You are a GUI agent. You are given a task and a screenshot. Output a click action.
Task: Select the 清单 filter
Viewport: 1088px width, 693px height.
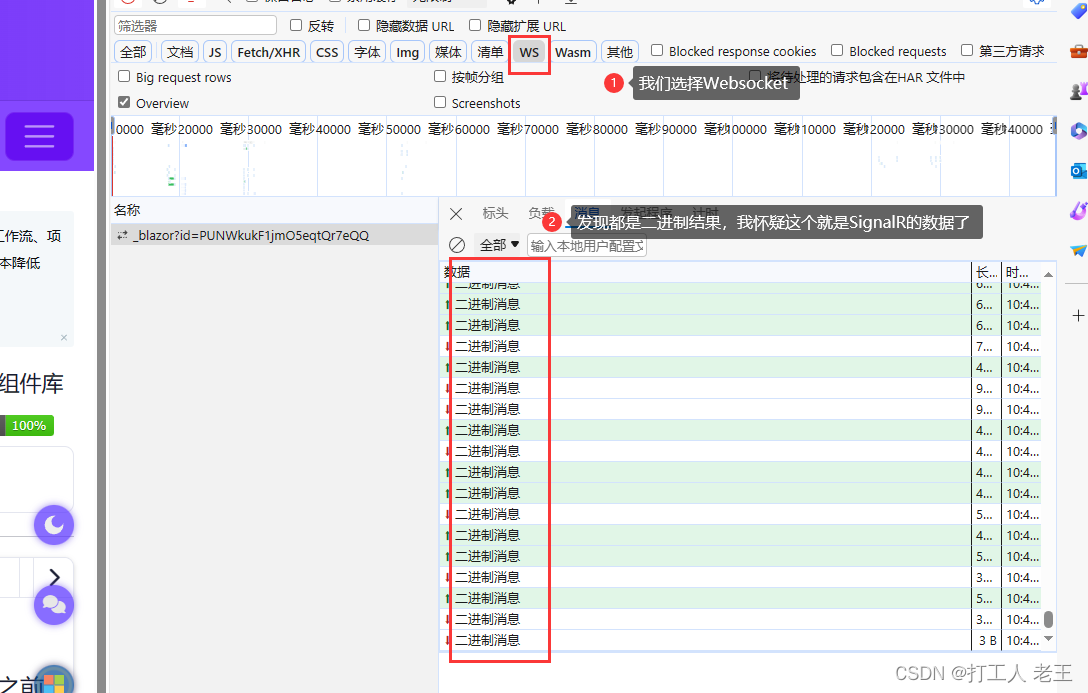490,52
